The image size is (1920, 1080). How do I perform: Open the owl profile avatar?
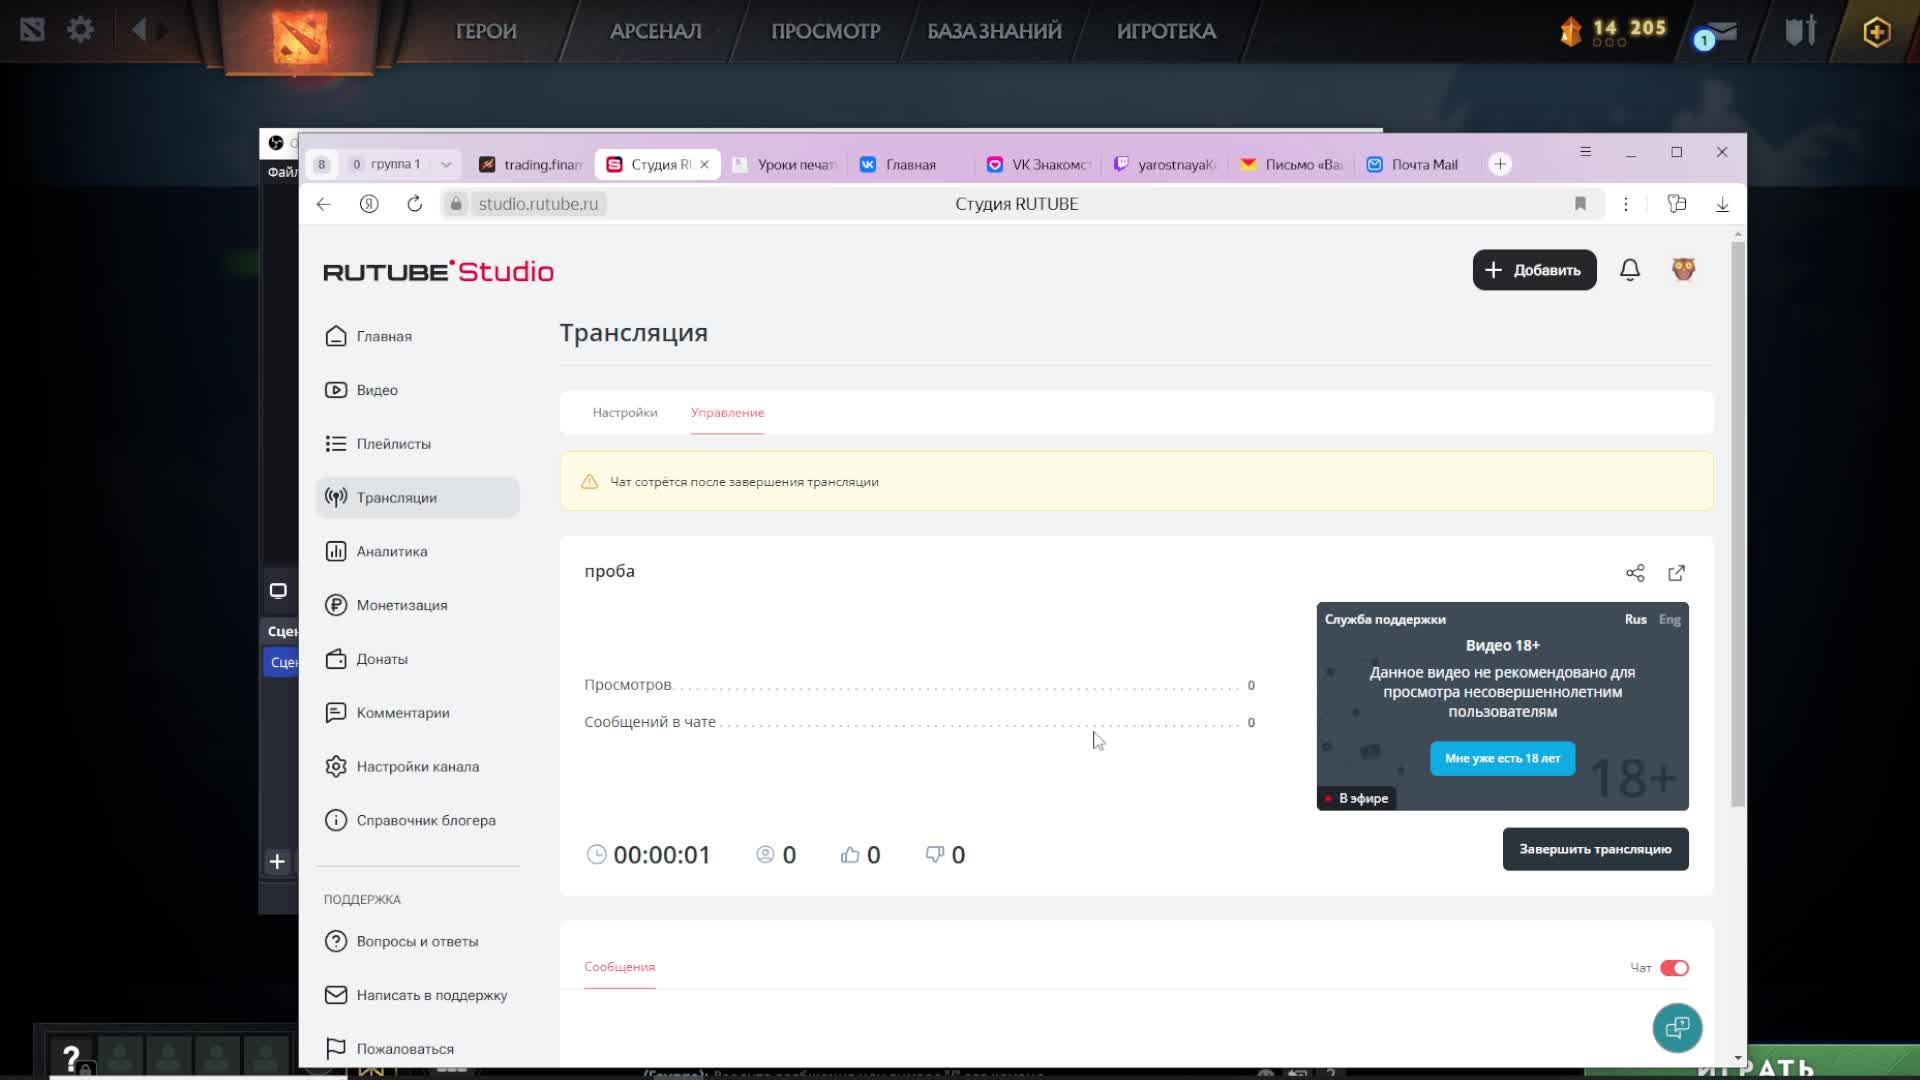(x=1683, y=270)
